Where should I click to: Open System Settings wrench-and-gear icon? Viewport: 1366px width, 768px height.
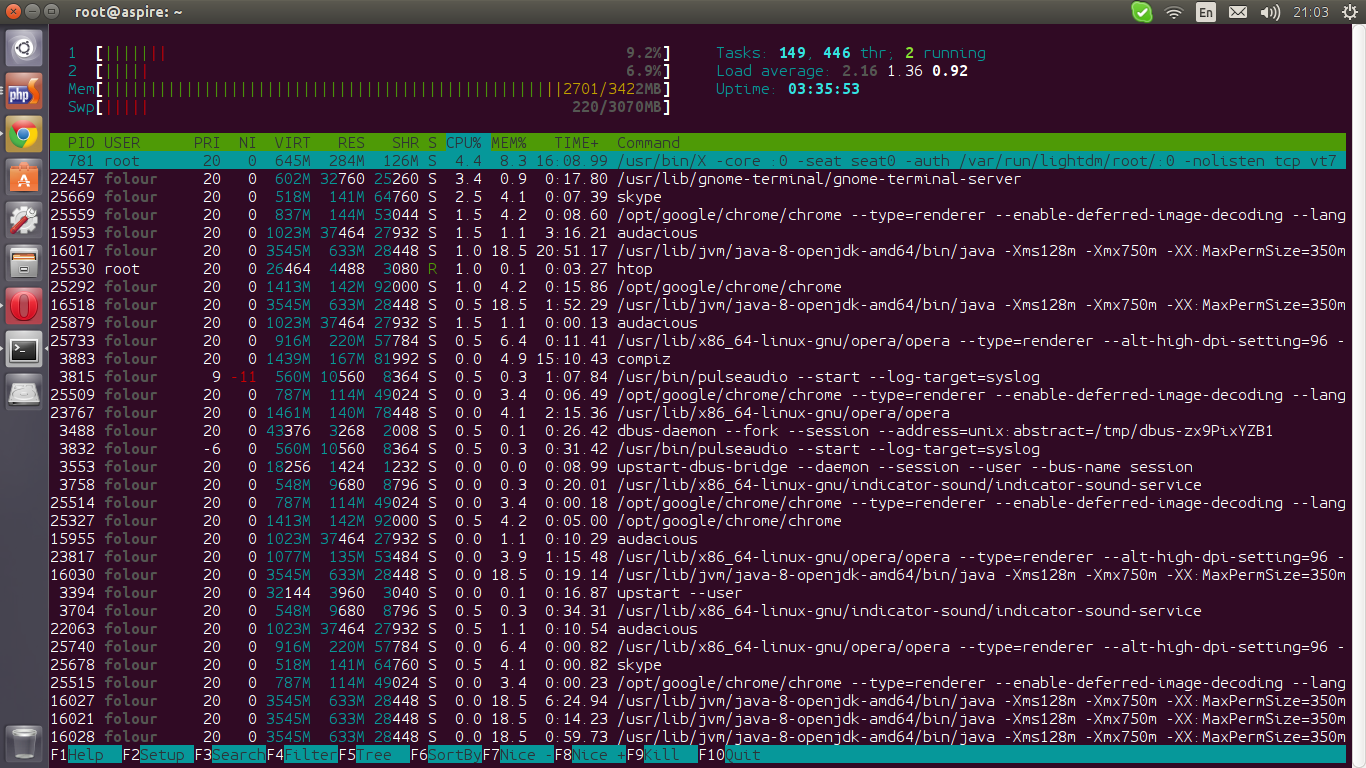(x=24, y=220)
